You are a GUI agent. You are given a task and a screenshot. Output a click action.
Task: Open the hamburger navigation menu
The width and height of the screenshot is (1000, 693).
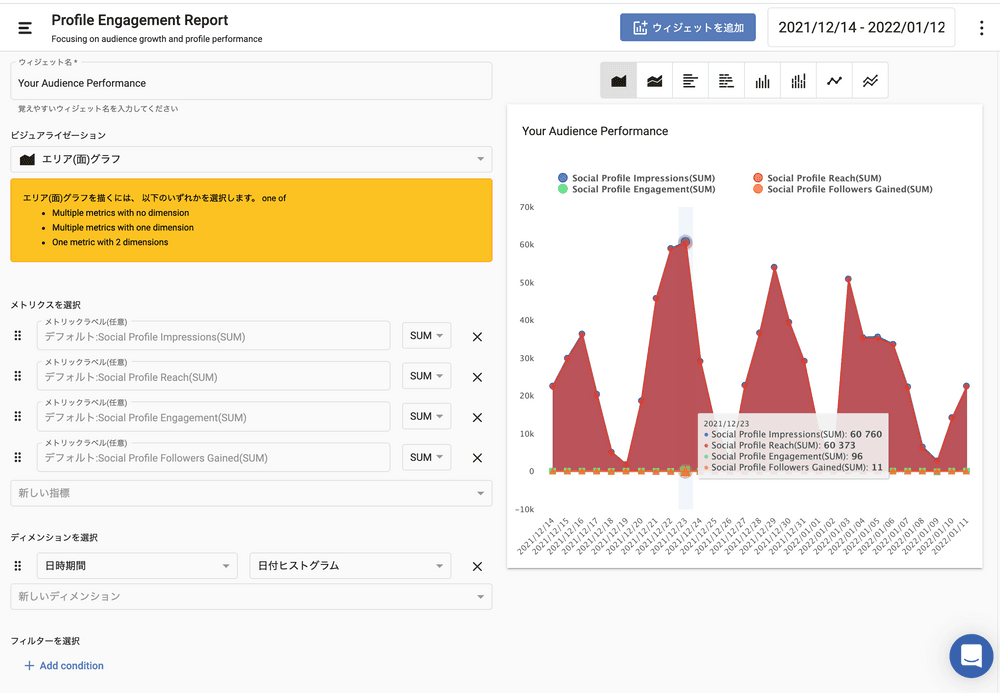[25, 27]
